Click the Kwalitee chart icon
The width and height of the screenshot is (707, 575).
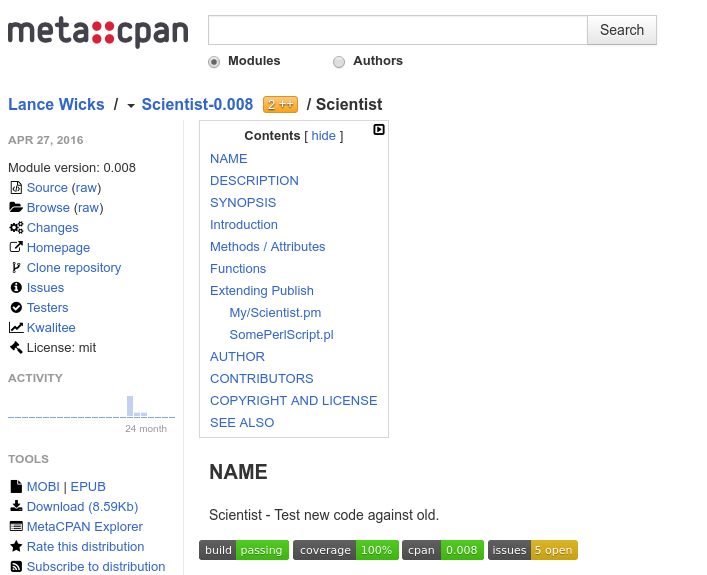pyautogui.click(x=16, y=327)
